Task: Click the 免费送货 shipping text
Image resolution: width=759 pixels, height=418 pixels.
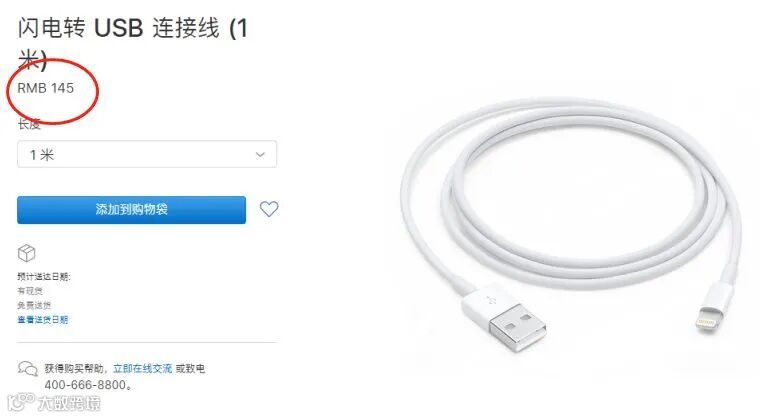Action: coord(34,305)
